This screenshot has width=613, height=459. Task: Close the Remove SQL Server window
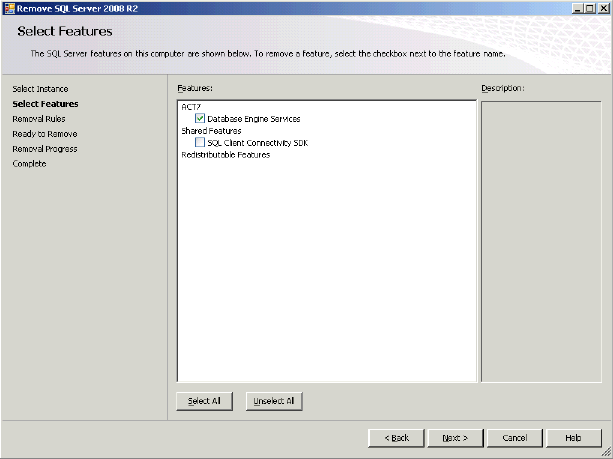604,8
